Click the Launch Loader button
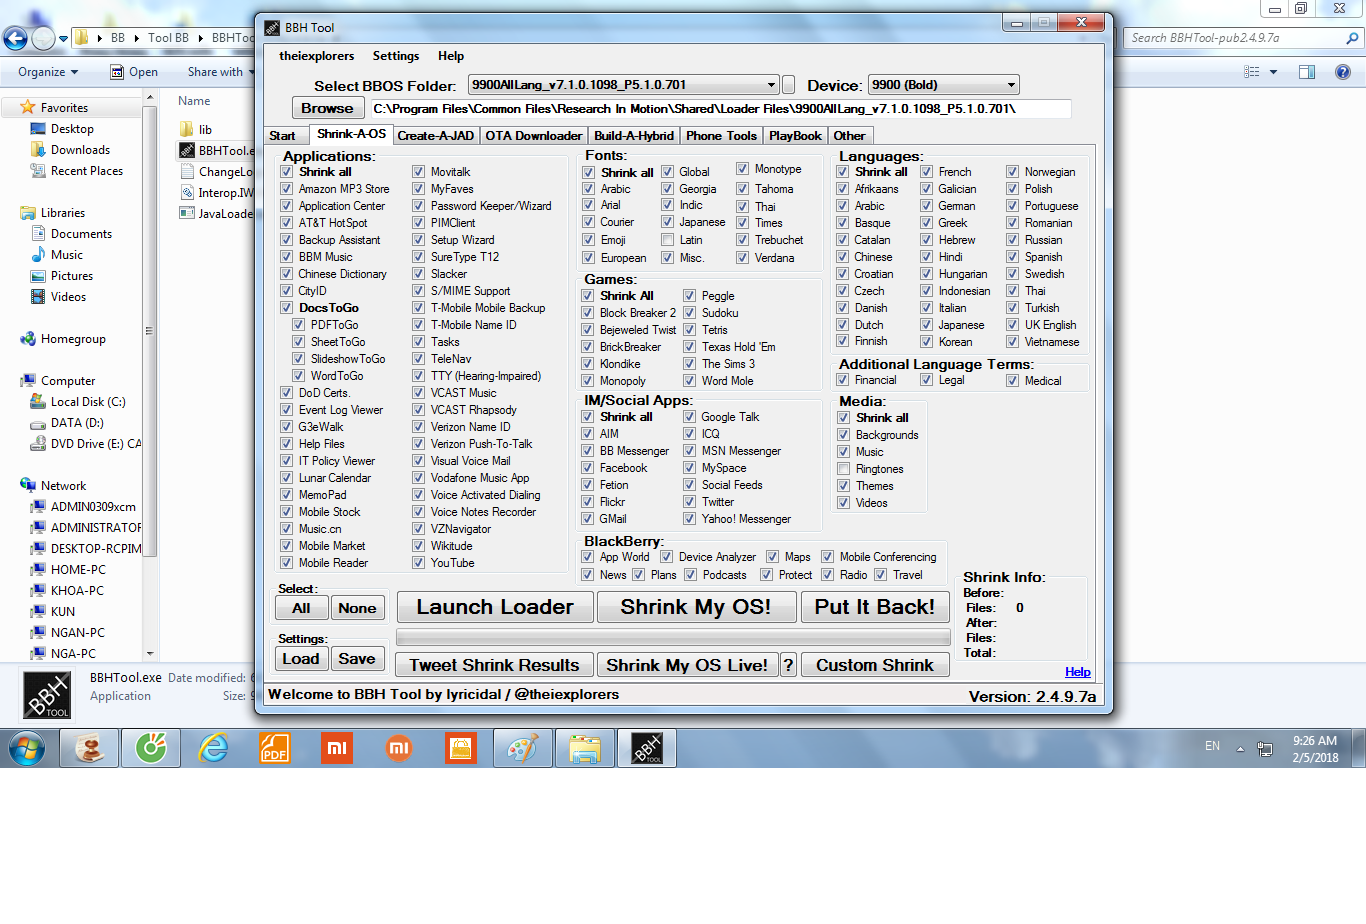Screen dimensions: 1366x924 click(495, 607)
